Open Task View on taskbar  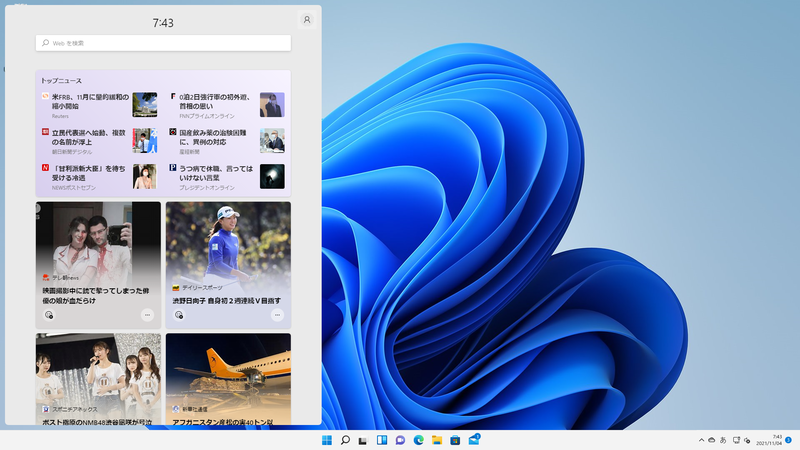(363, 440)
